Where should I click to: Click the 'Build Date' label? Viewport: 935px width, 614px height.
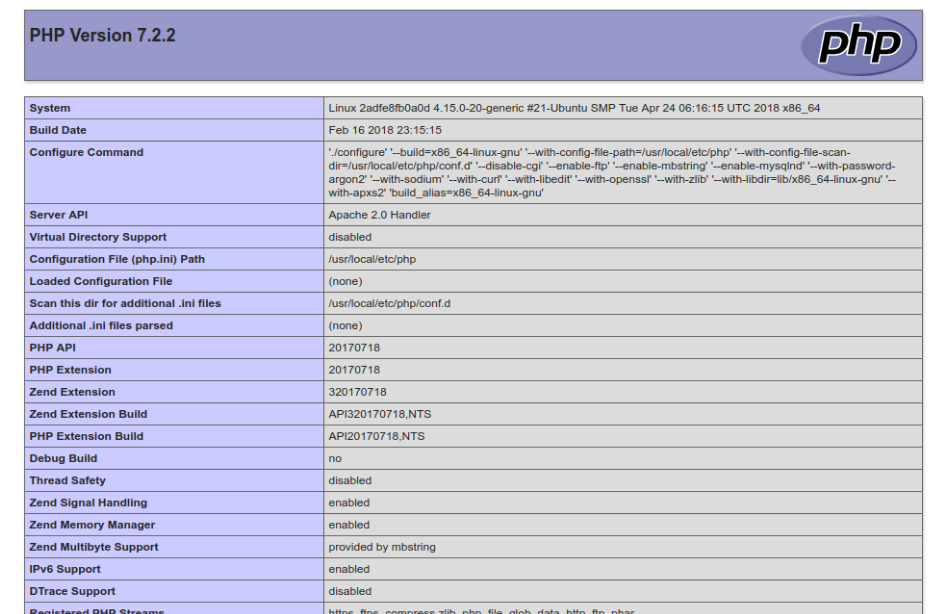coord(58,130)
